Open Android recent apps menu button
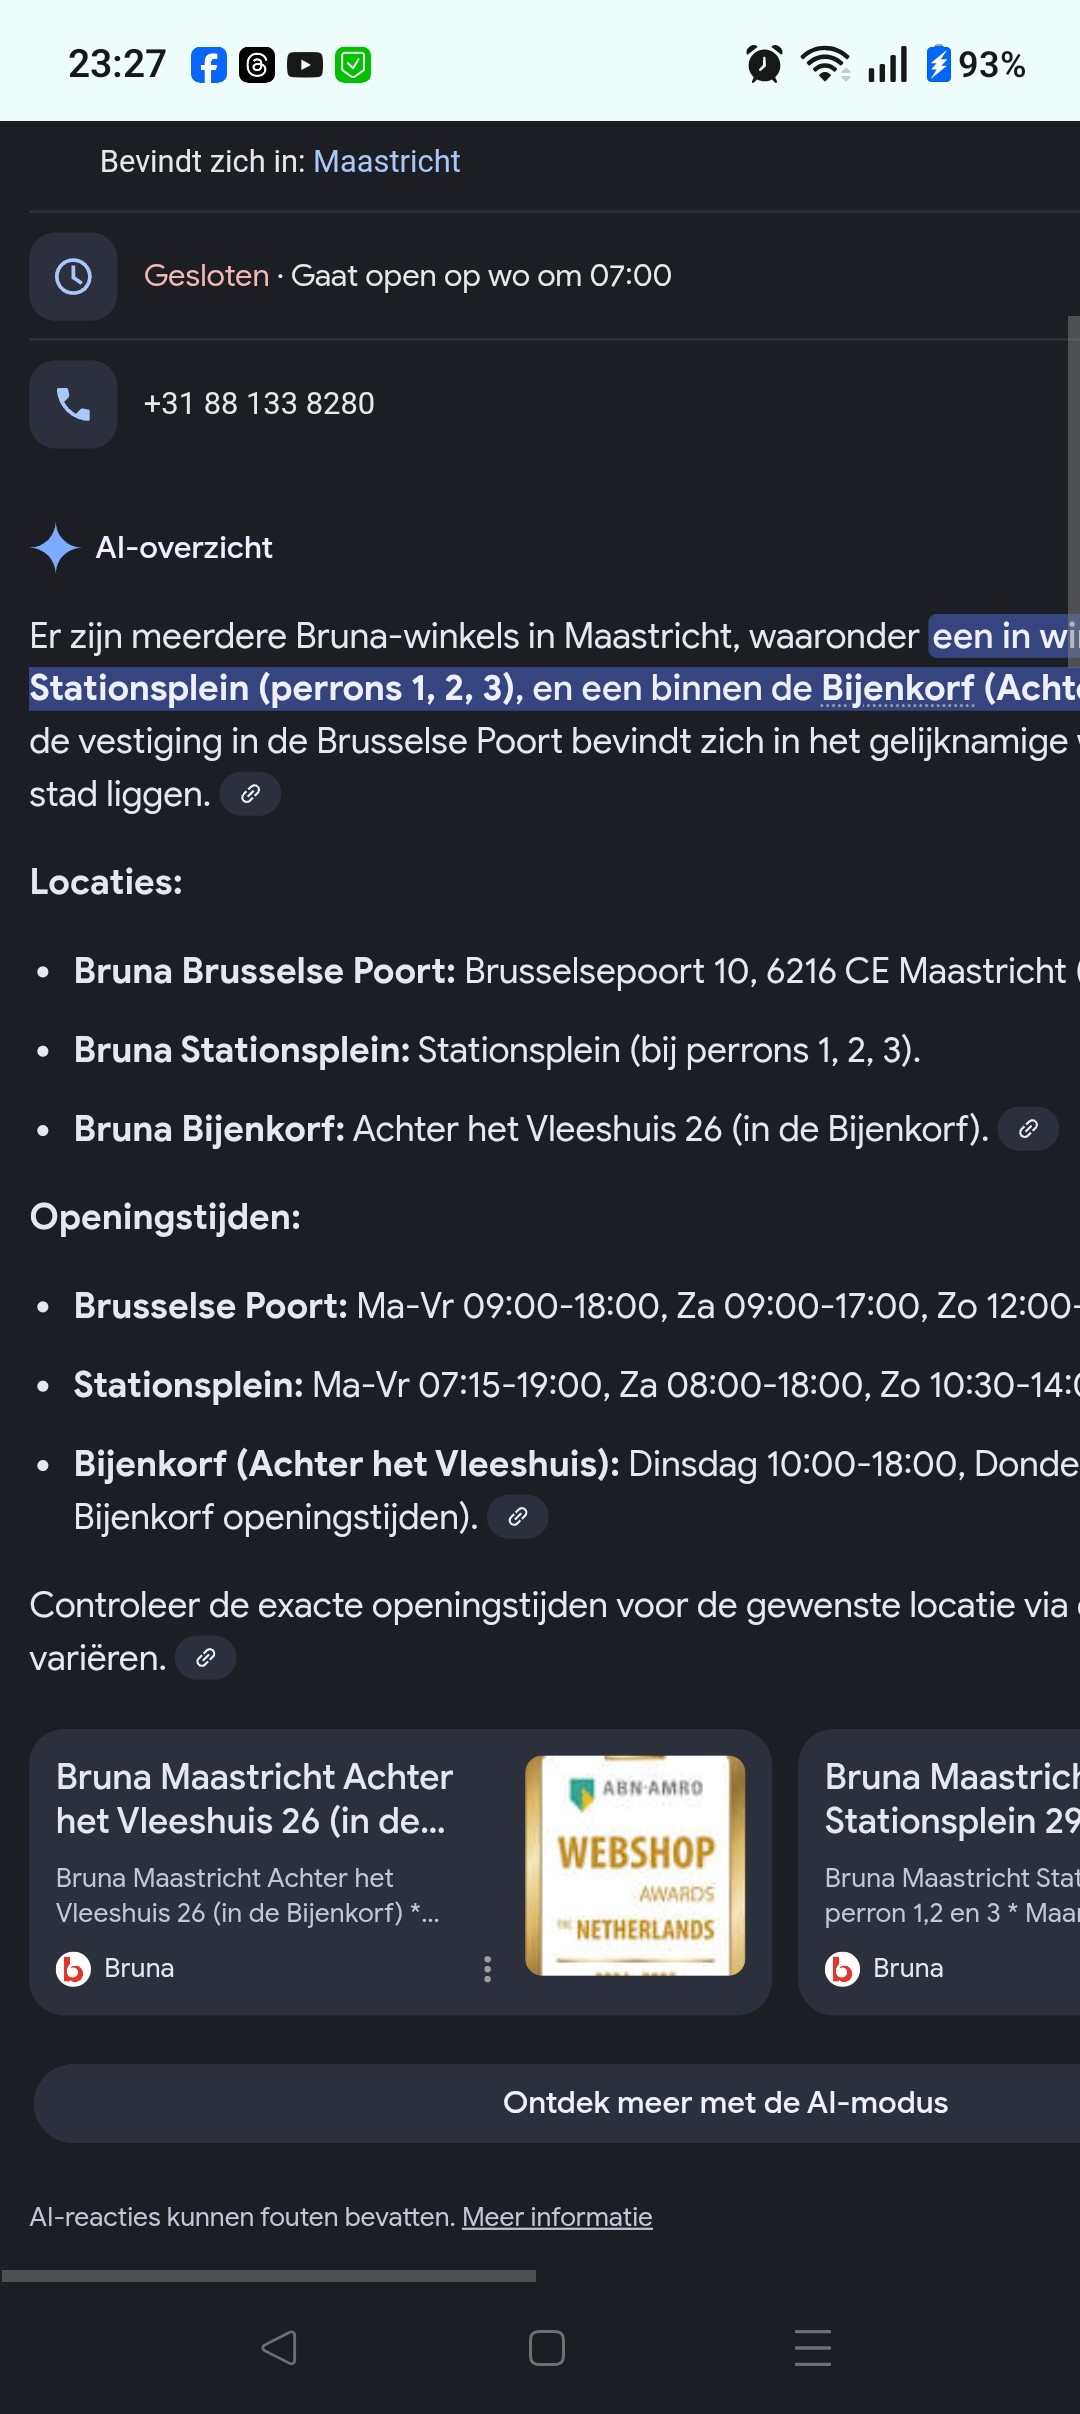This screenshot has height=2414, width=1080. tap(812, 2347)
